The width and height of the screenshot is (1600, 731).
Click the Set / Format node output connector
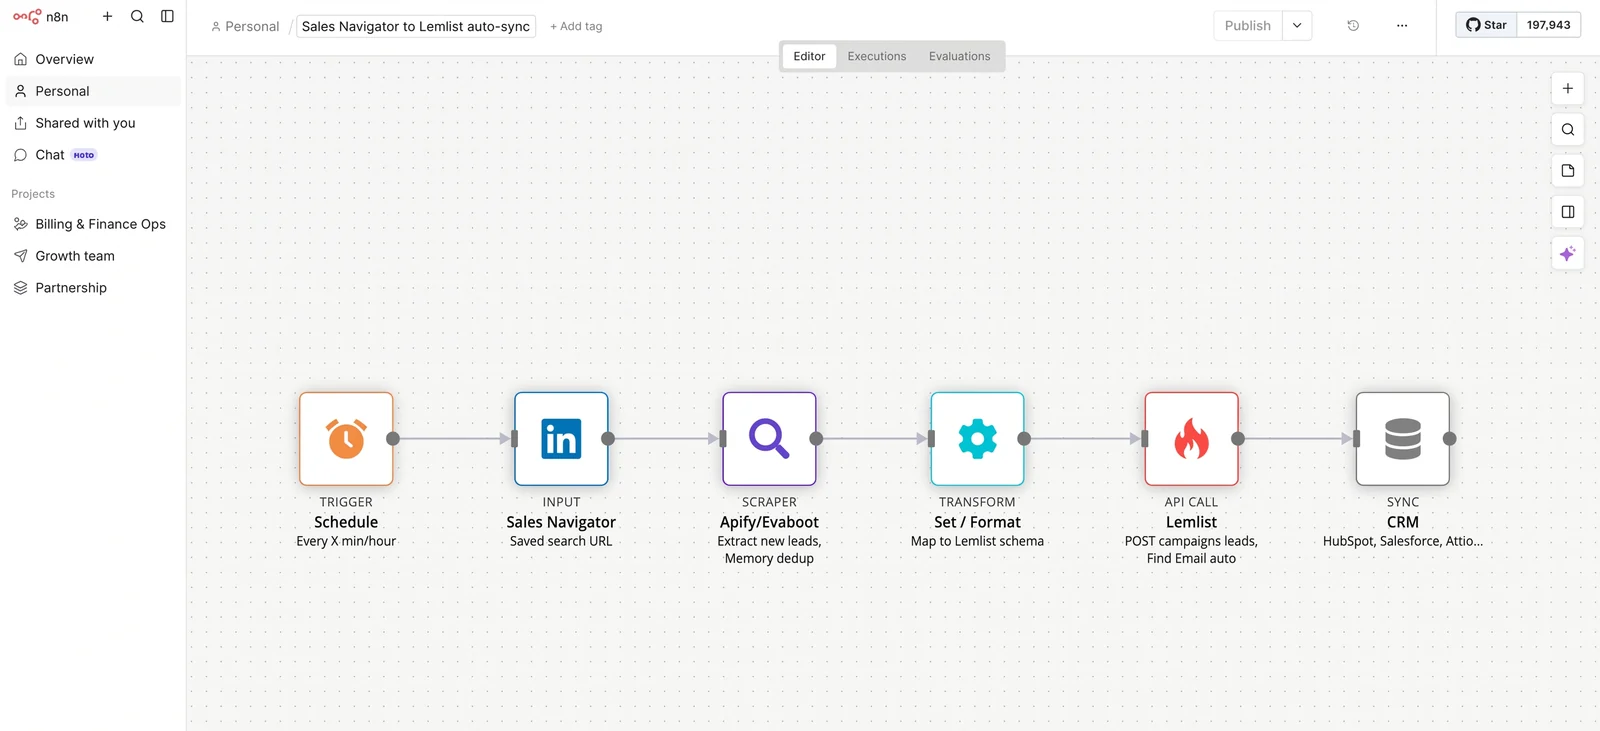pyautogui.click(x=1024, y=439)
